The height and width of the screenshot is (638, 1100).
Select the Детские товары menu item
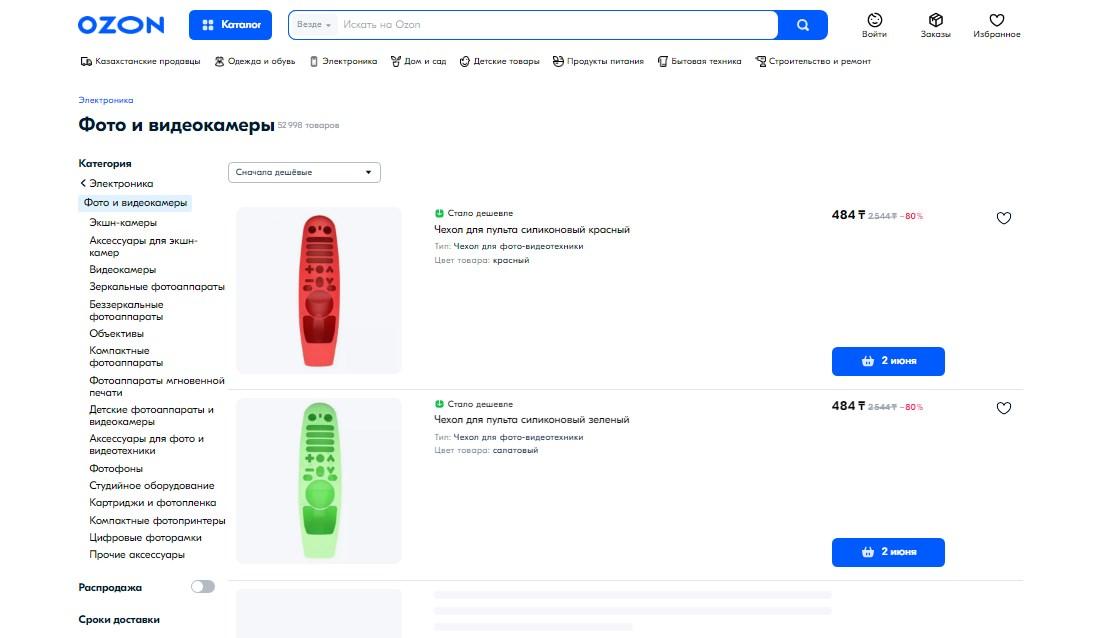499,61
